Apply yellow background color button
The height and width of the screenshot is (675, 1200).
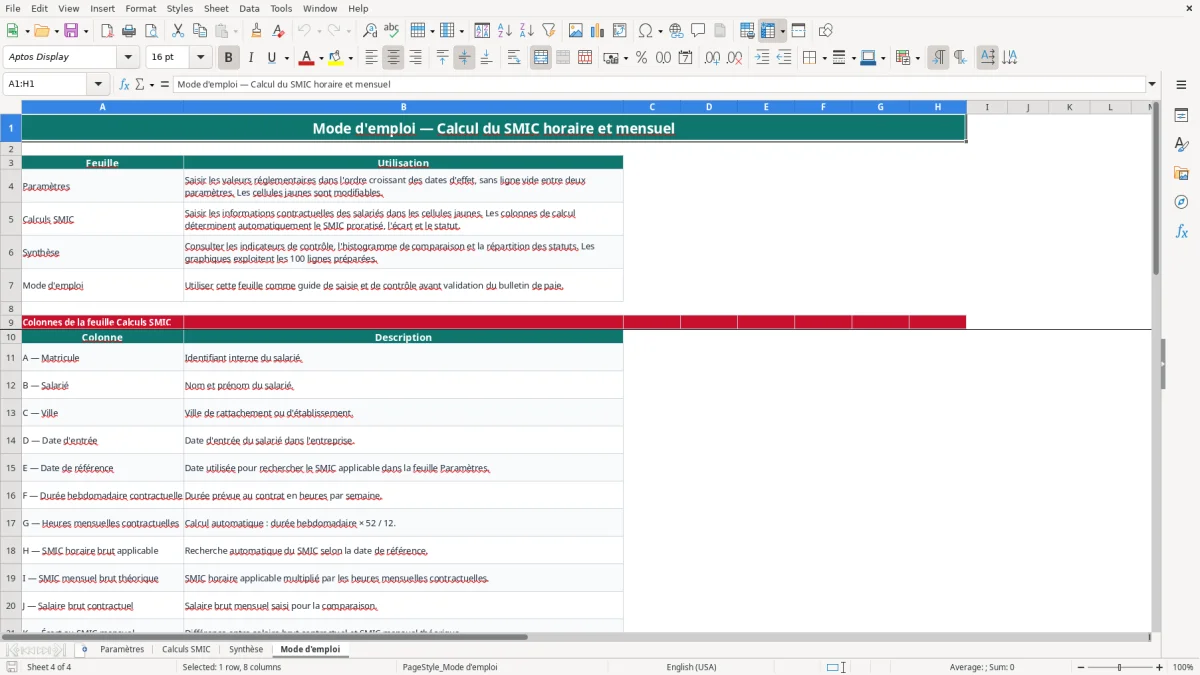click(x=336, y=58)
